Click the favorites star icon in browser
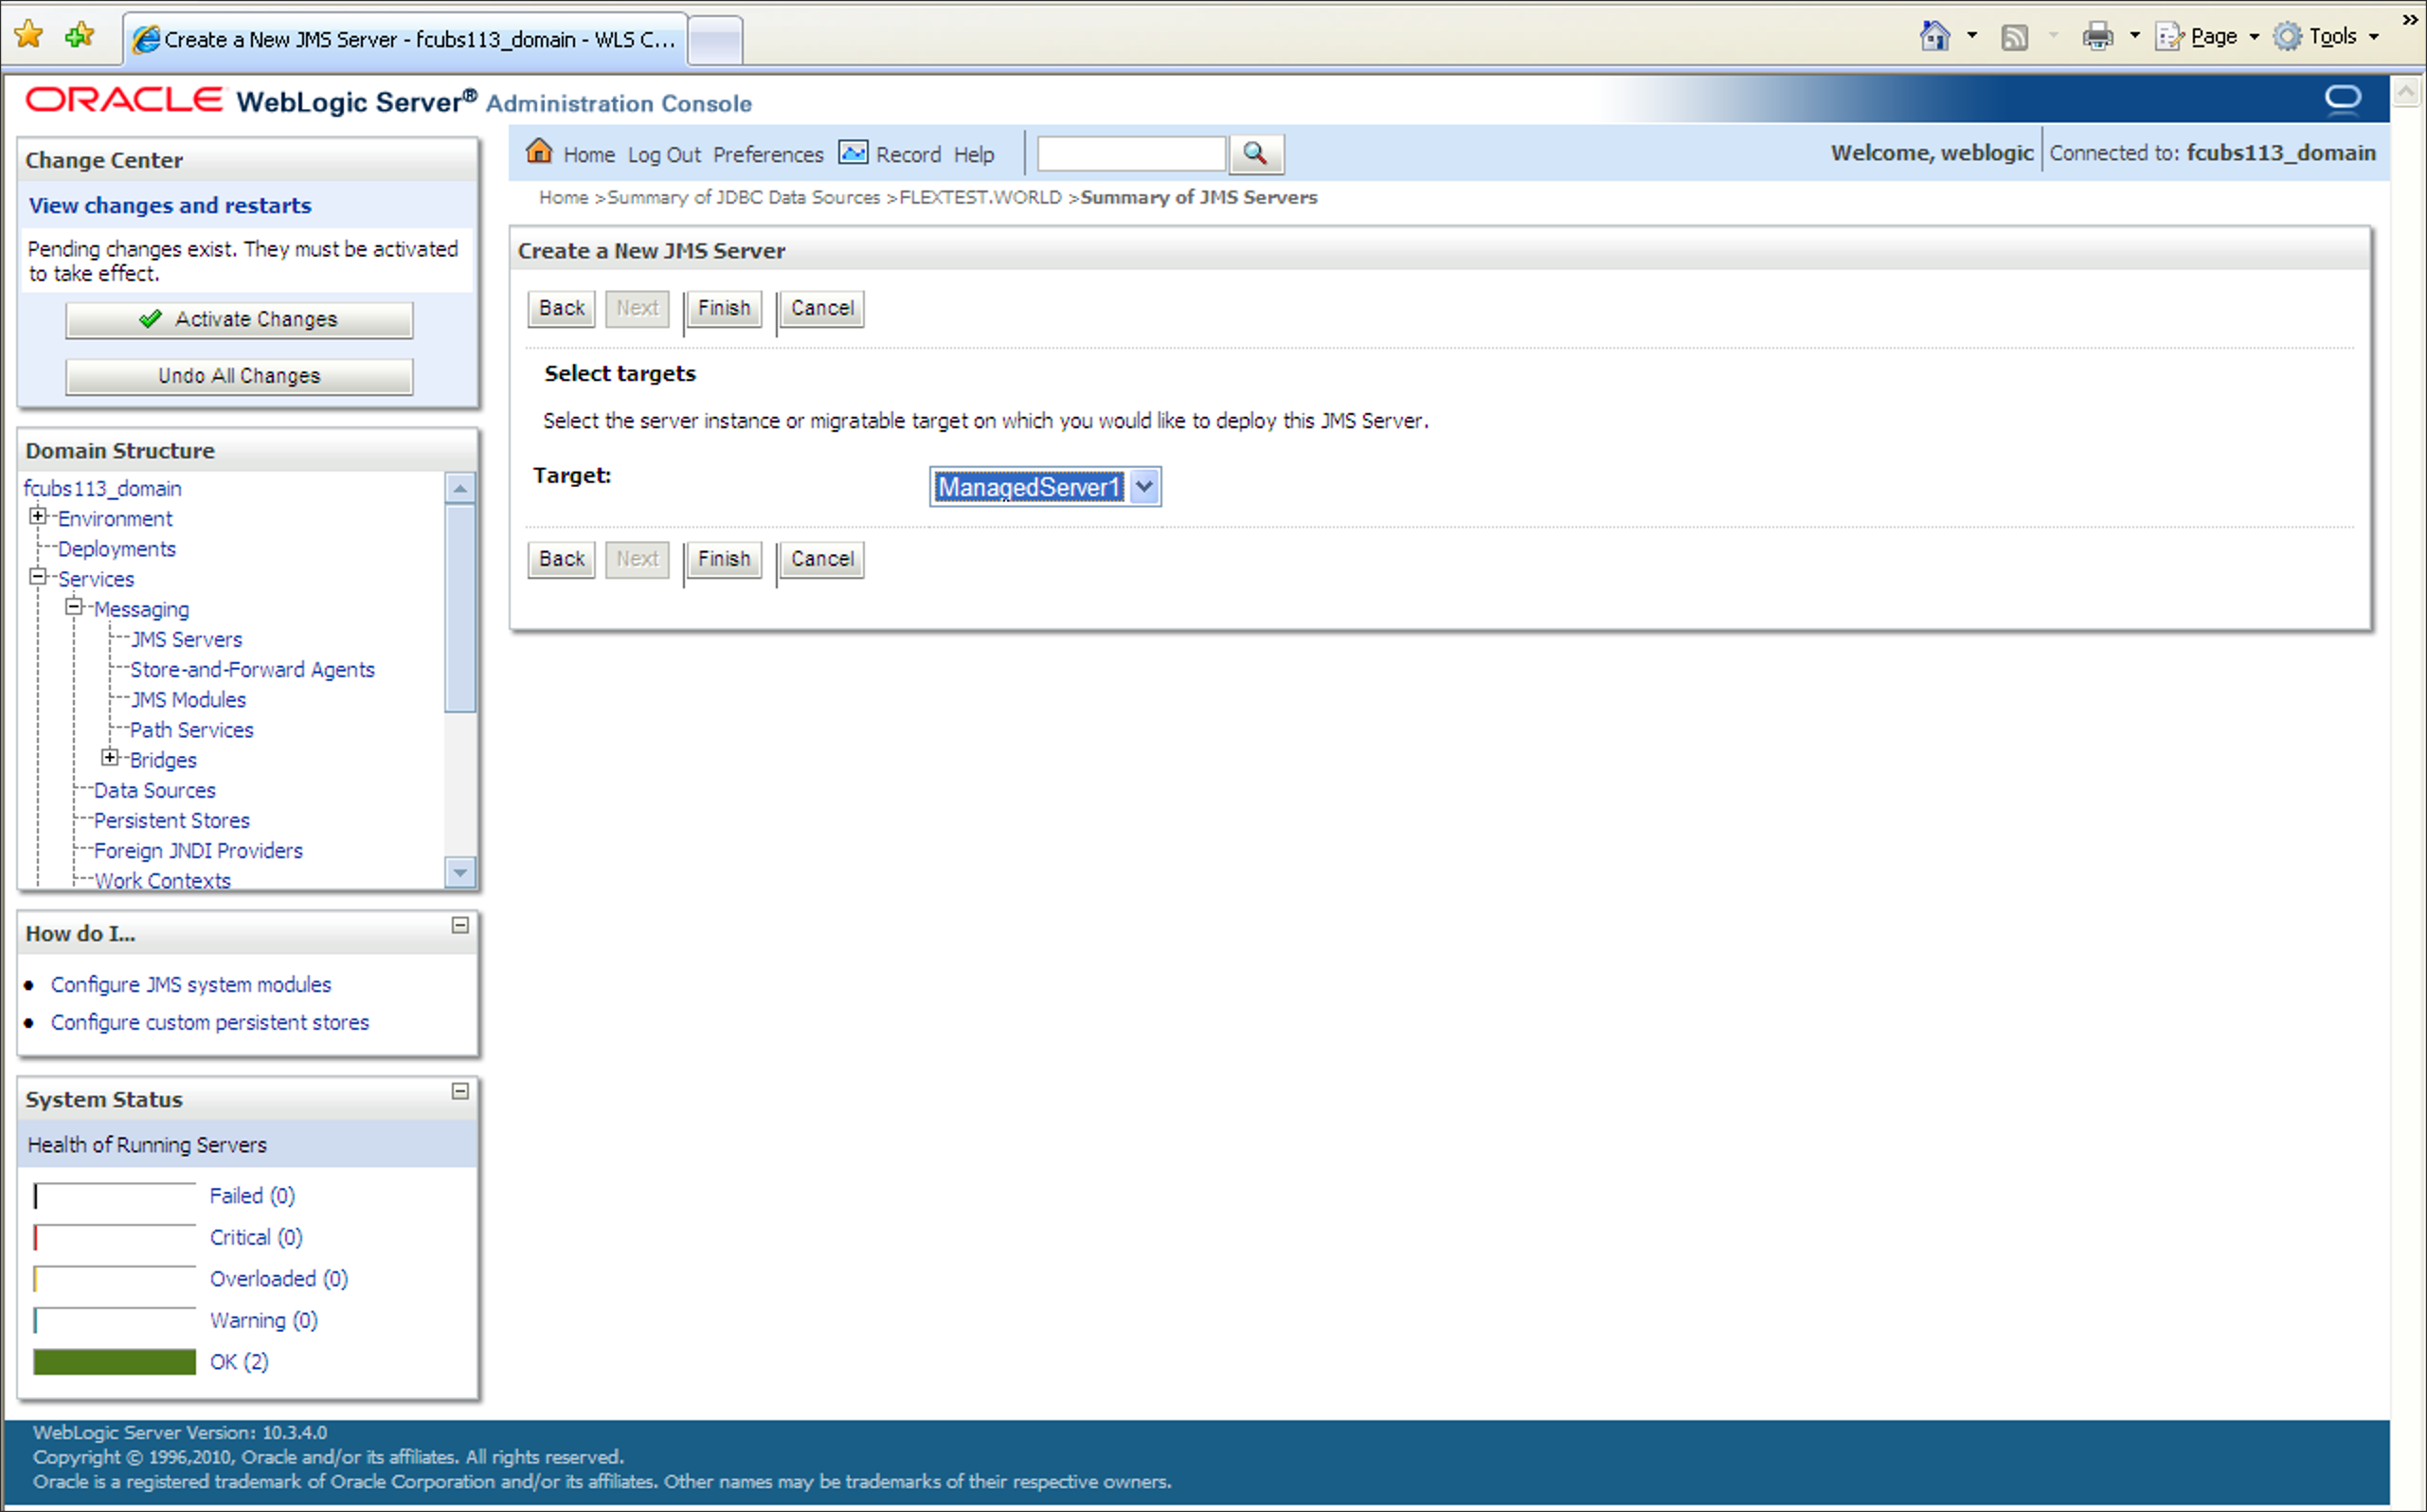The image size is (2427, 1512). pyautogui.click(x=29, y=36)
